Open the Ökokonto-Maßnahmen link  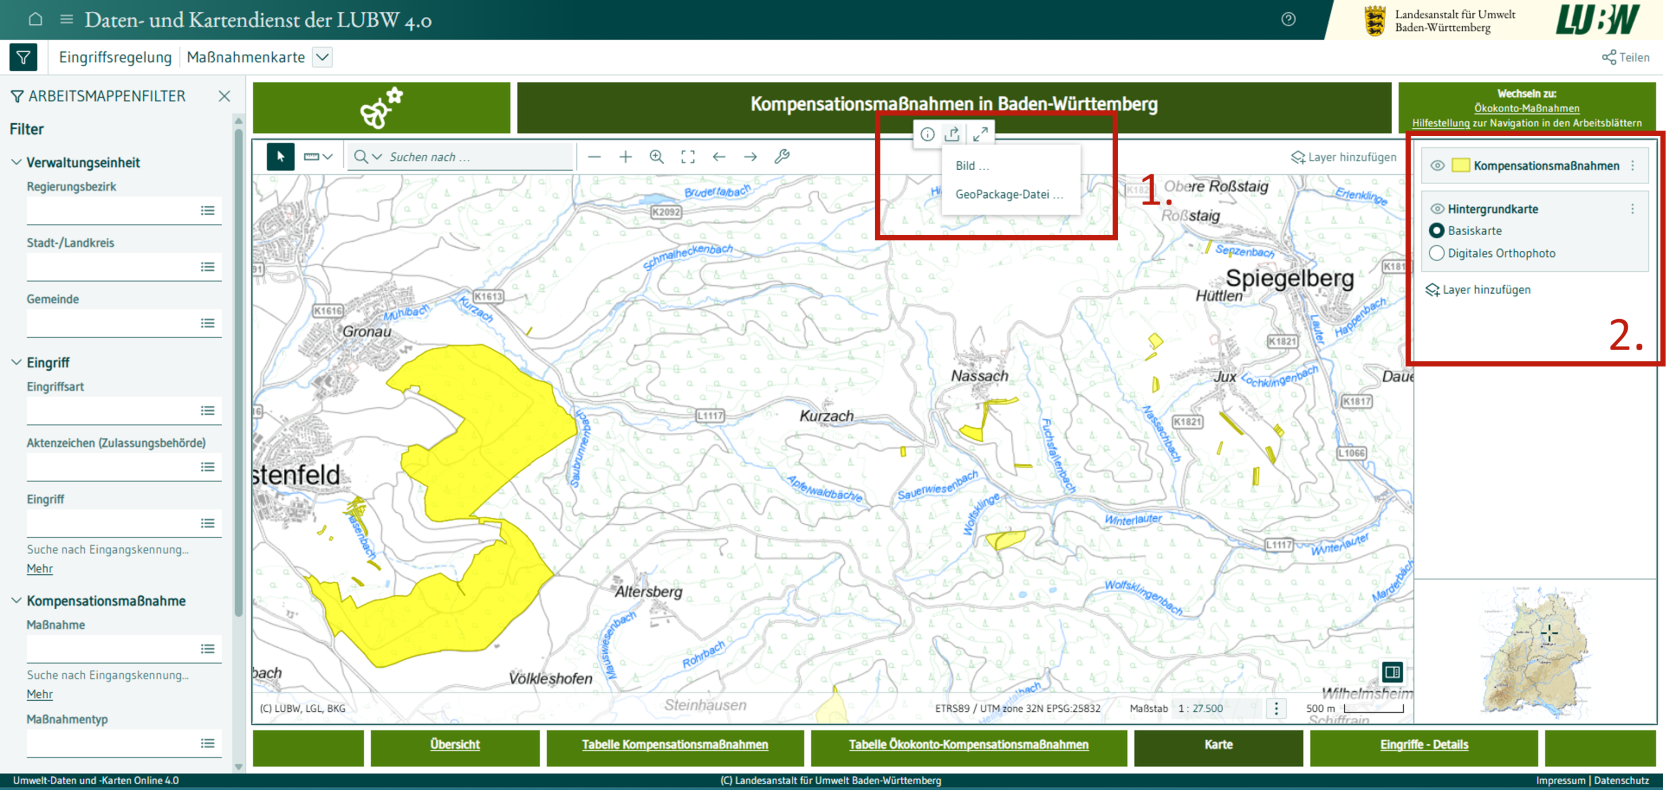pos(1527,108)
